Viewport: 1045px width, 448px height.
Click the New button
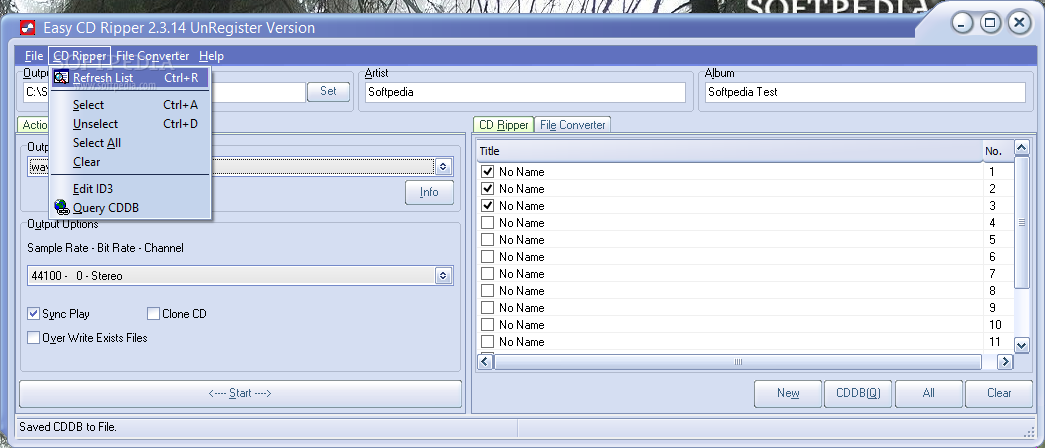point(788,393)
